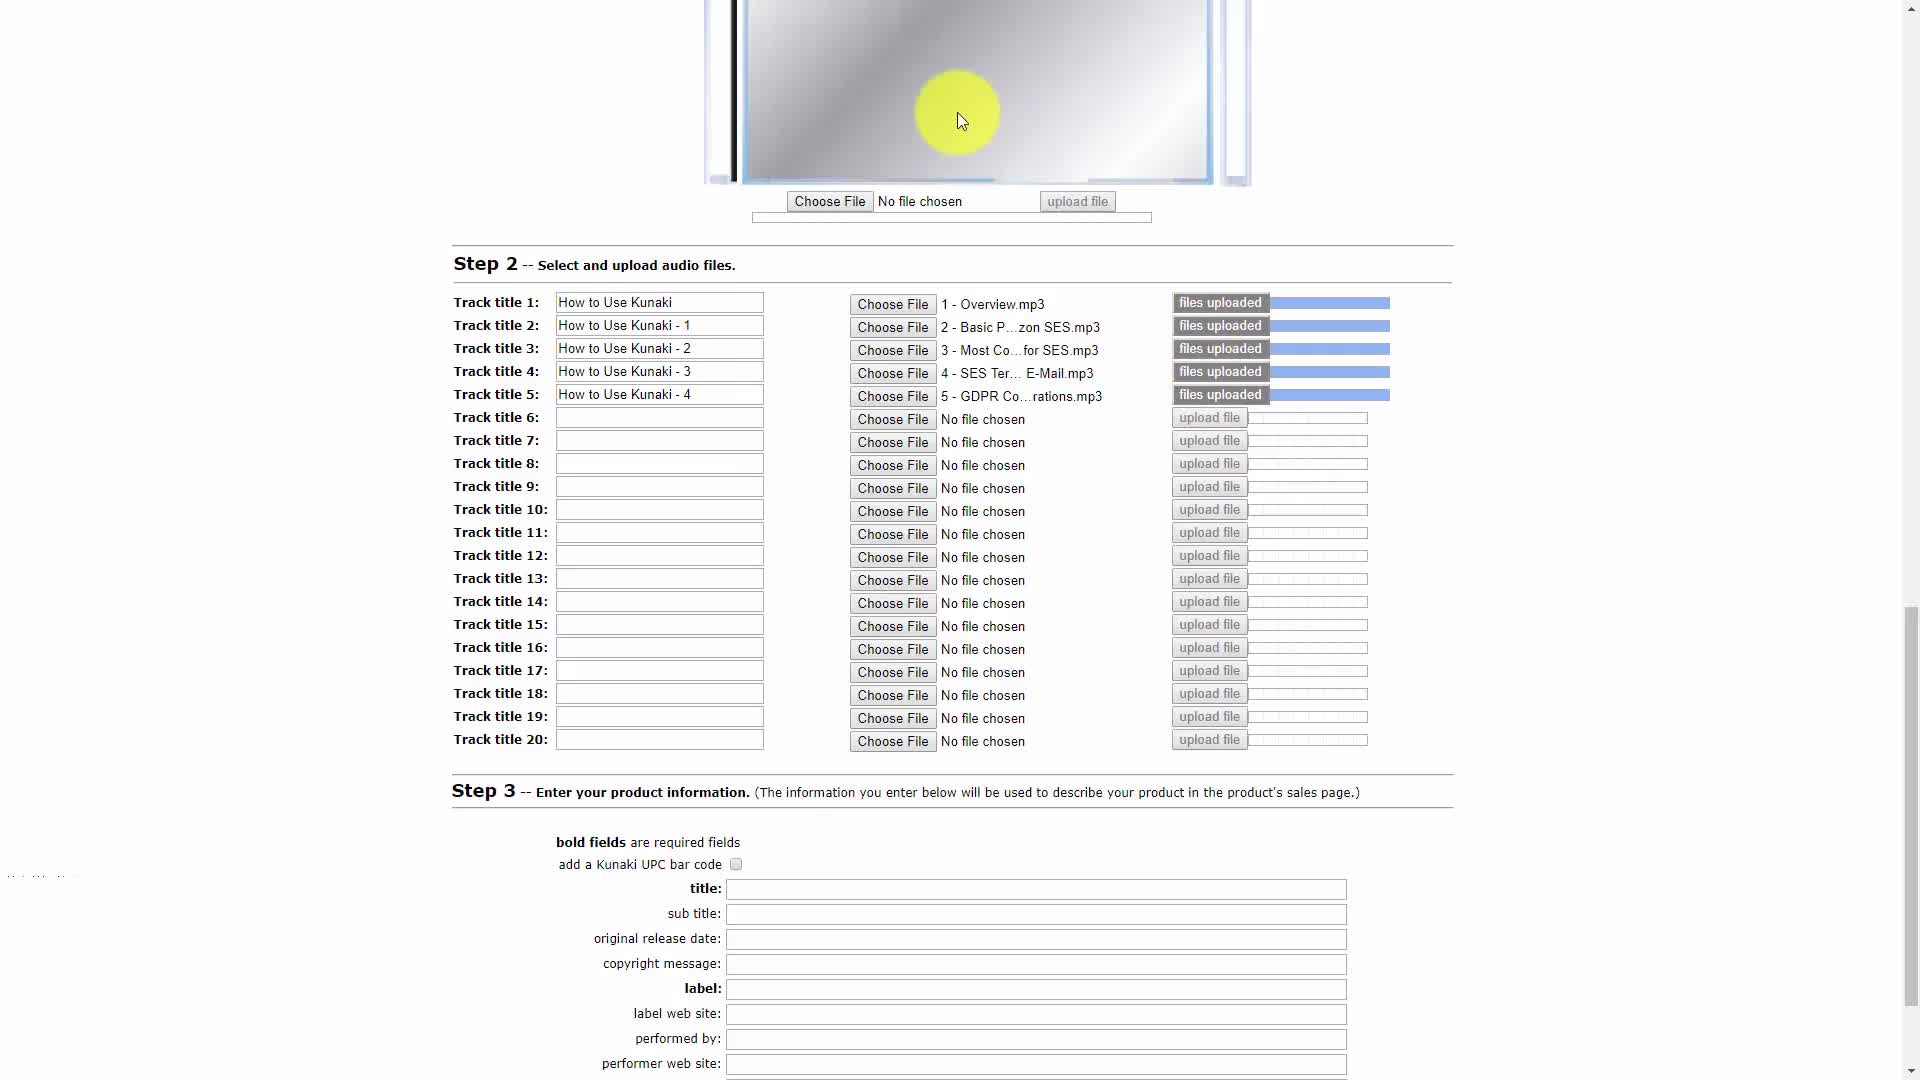Choose a file for Track 7
The height and width of the screenshot is (1080, 1920).
pos(893,442)
